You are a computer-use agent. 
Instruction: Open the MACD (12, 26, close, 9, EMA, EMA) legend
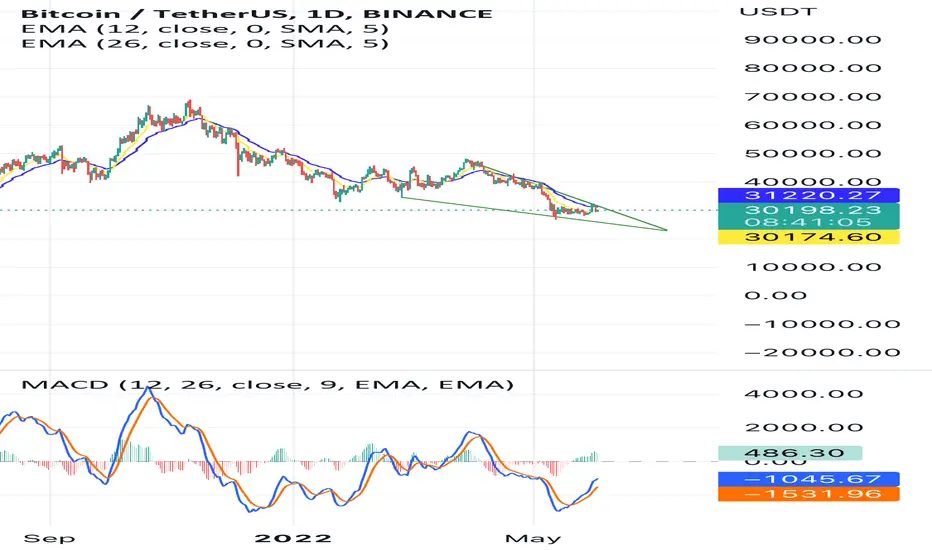click(x=267, y=385)
